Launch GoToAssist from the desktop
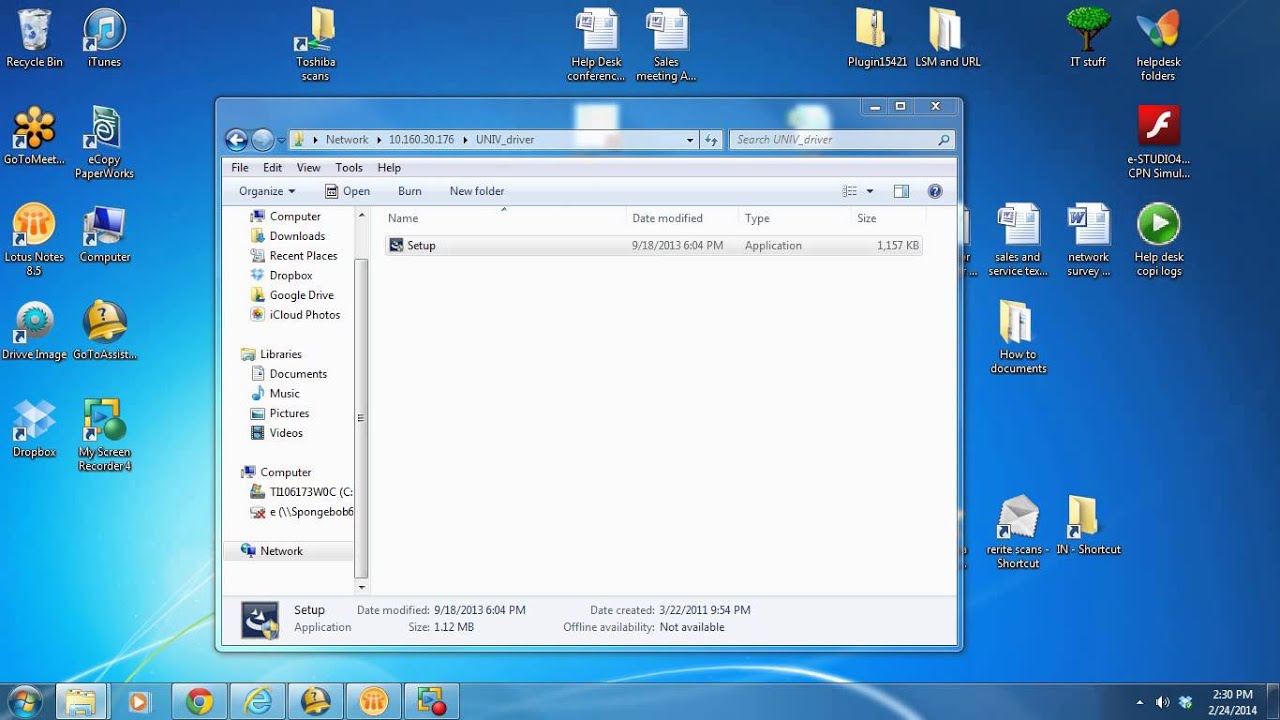 coord(104,331)
